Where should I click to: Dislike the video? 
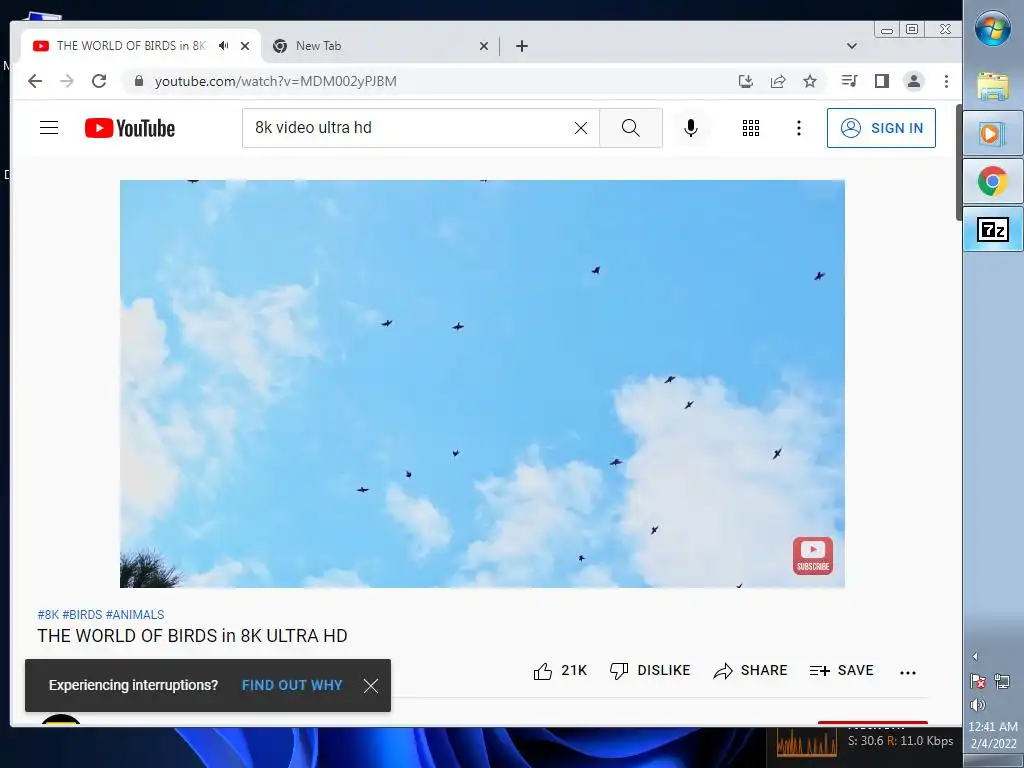click(x=650, y=671)
